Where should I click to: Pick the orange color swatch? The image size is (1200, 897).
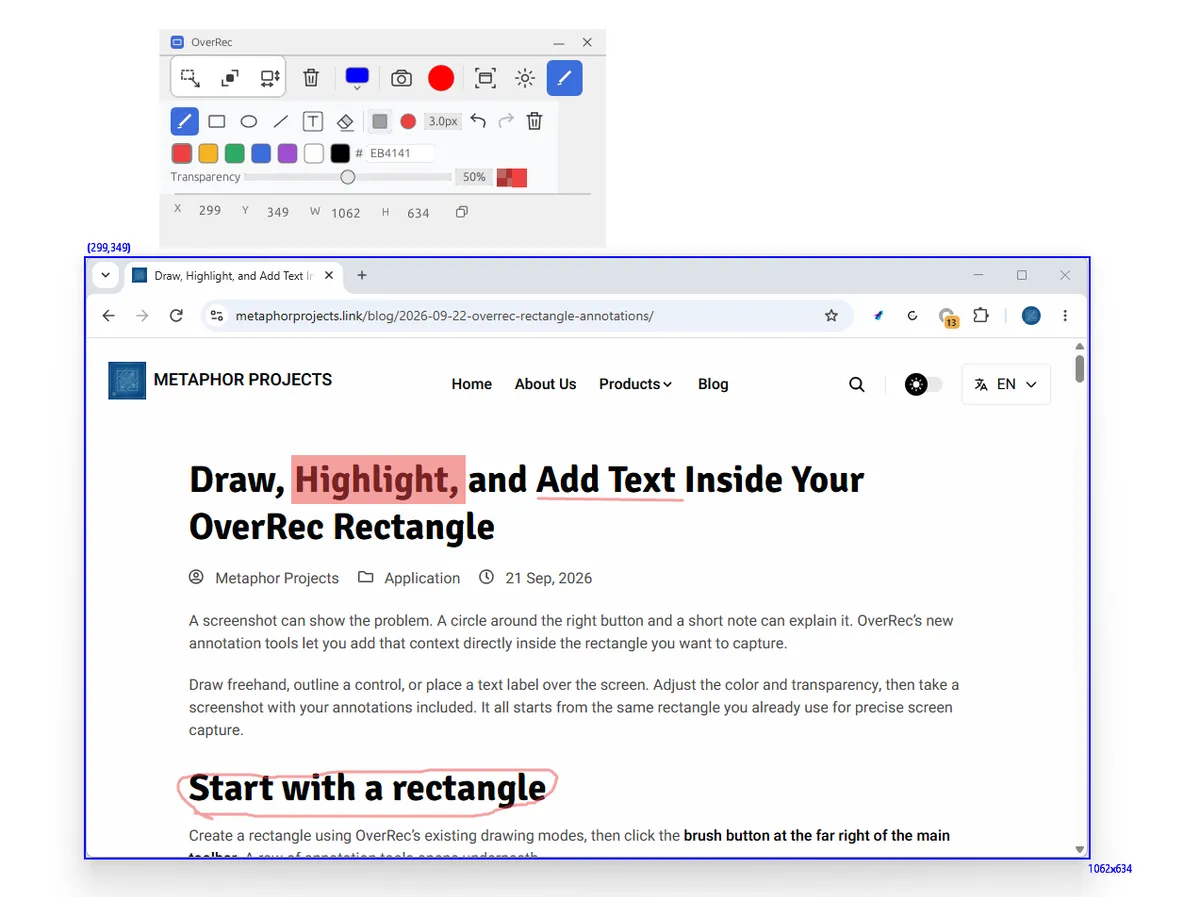pos(208,153)
